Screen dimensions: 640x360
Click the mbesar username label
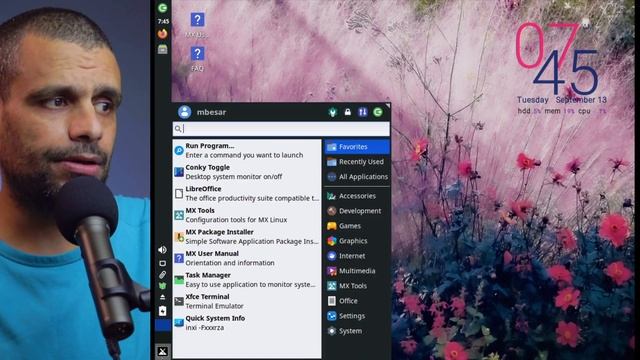coord(211,112)
